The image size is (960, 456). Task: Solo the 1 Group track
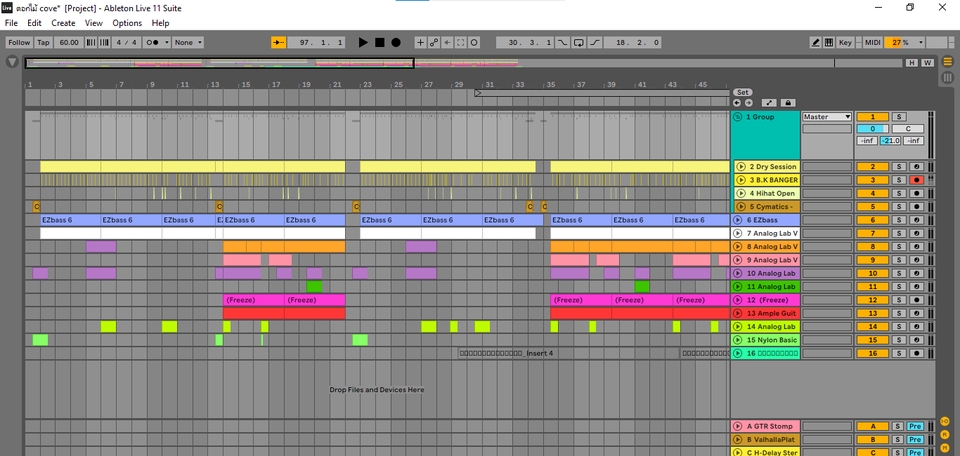(898, 117)
